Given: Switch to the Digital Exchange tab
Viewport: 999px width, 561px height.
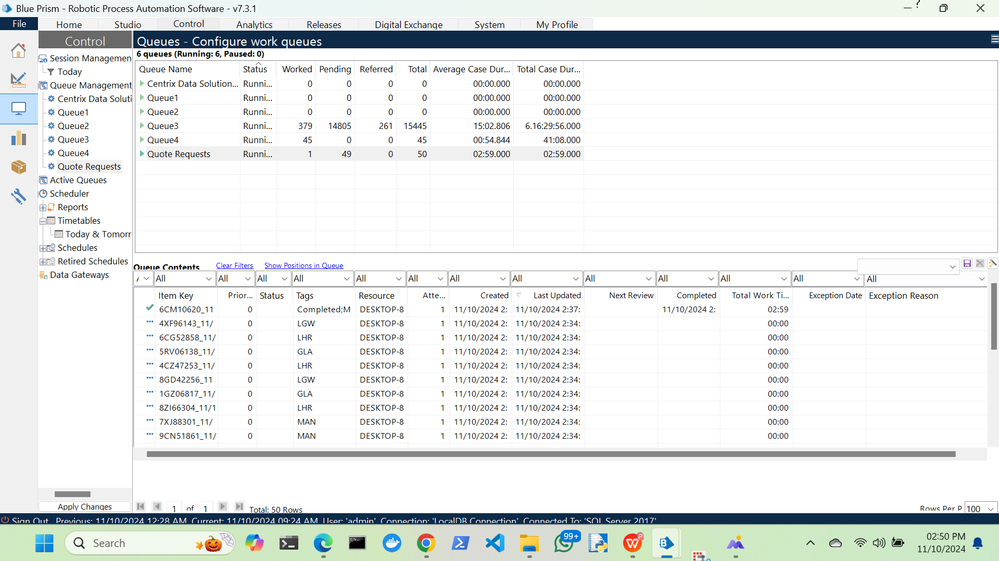Looking at the screenshot, I should pyautogui.click(x=409, y=24).
